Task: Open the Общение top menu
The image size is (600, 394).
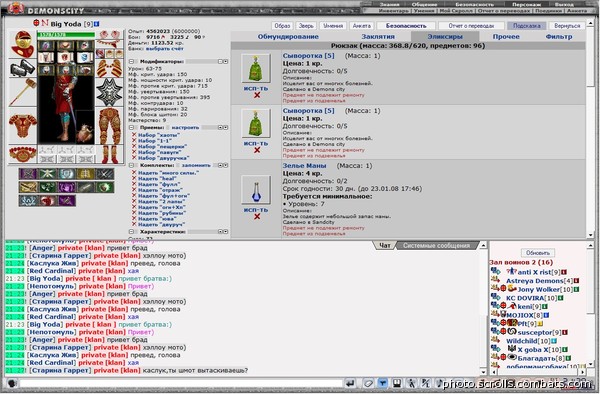Action: pos(424,4)
